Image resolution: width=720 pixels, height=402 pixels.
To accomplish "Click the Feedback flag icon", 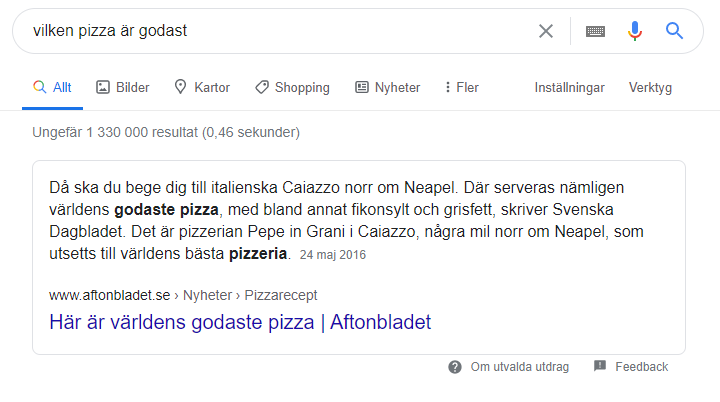I will (x=600, y=367).
